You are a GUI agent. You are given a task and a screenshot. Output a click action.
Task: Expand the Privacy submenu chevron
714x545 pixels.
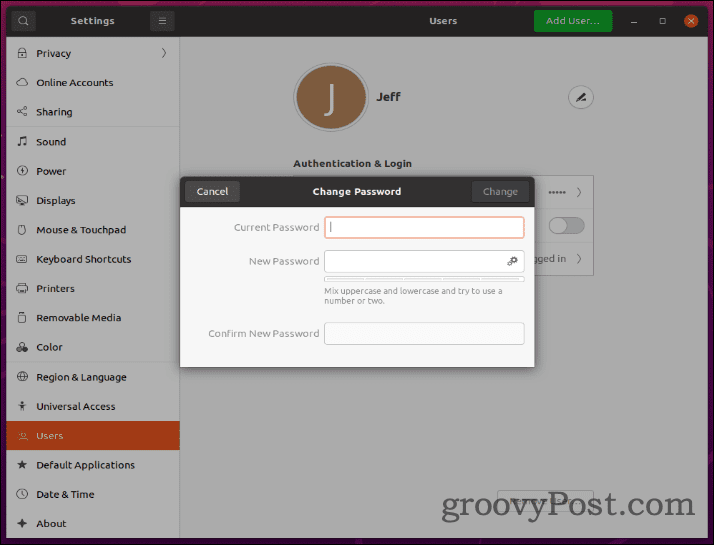(x=164, y=53)
